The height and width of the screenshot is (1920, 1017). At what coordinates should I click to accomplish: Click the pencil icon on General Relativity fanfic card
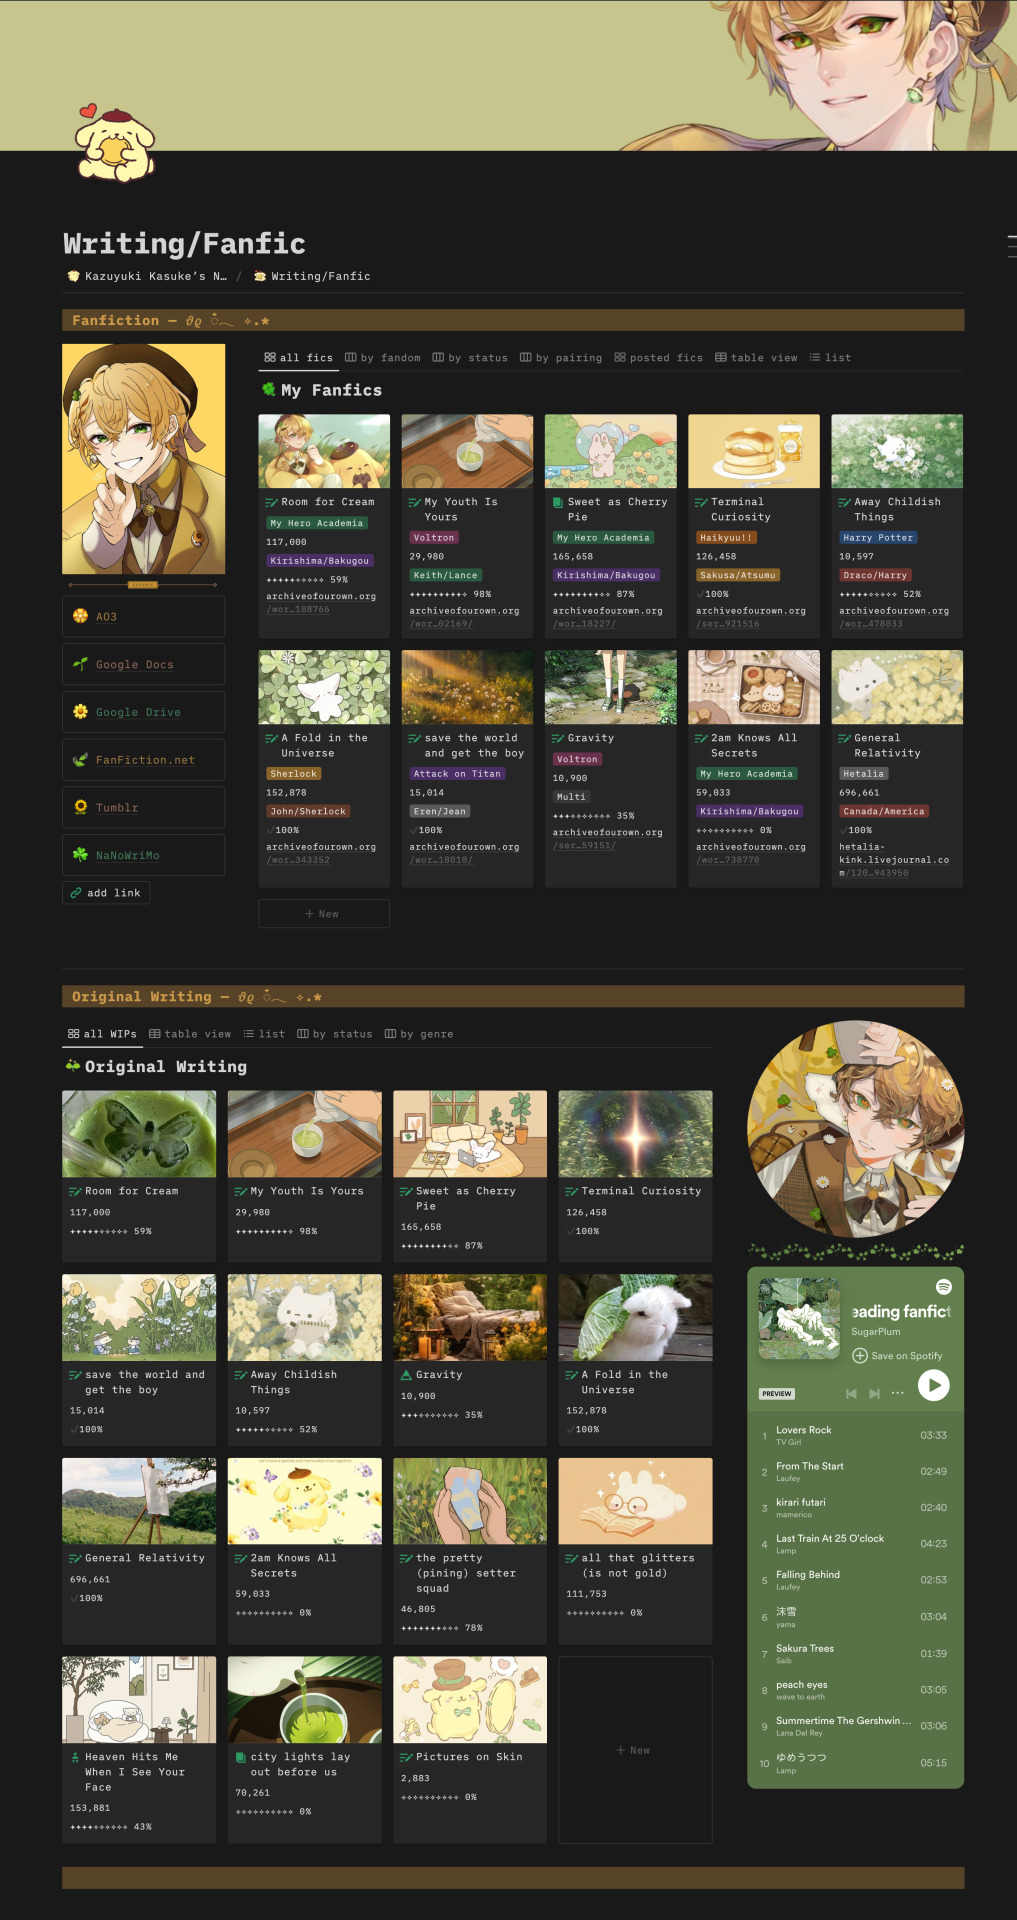click(x=844, y=738)
